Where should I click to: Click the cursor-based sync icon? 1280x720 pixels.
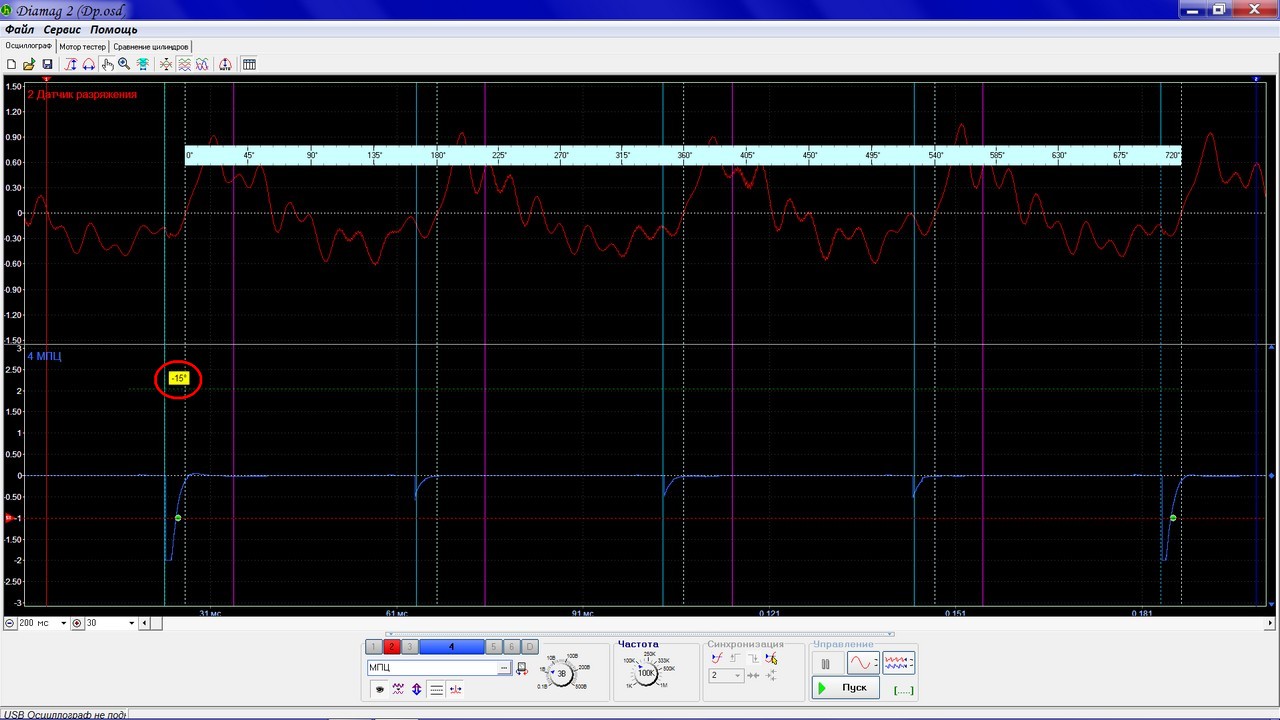771,658
